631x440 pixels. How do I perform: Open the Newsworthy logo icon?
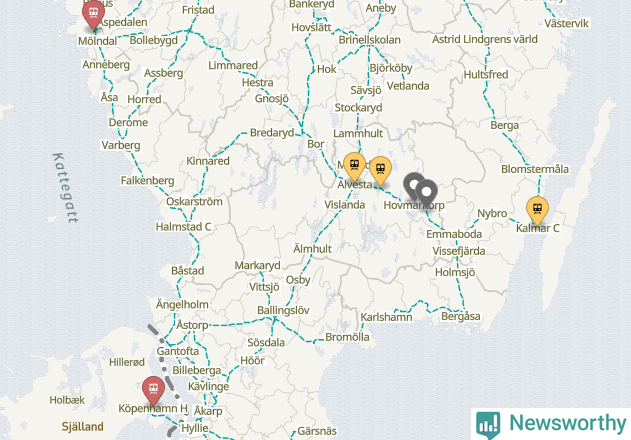[488, 425]
